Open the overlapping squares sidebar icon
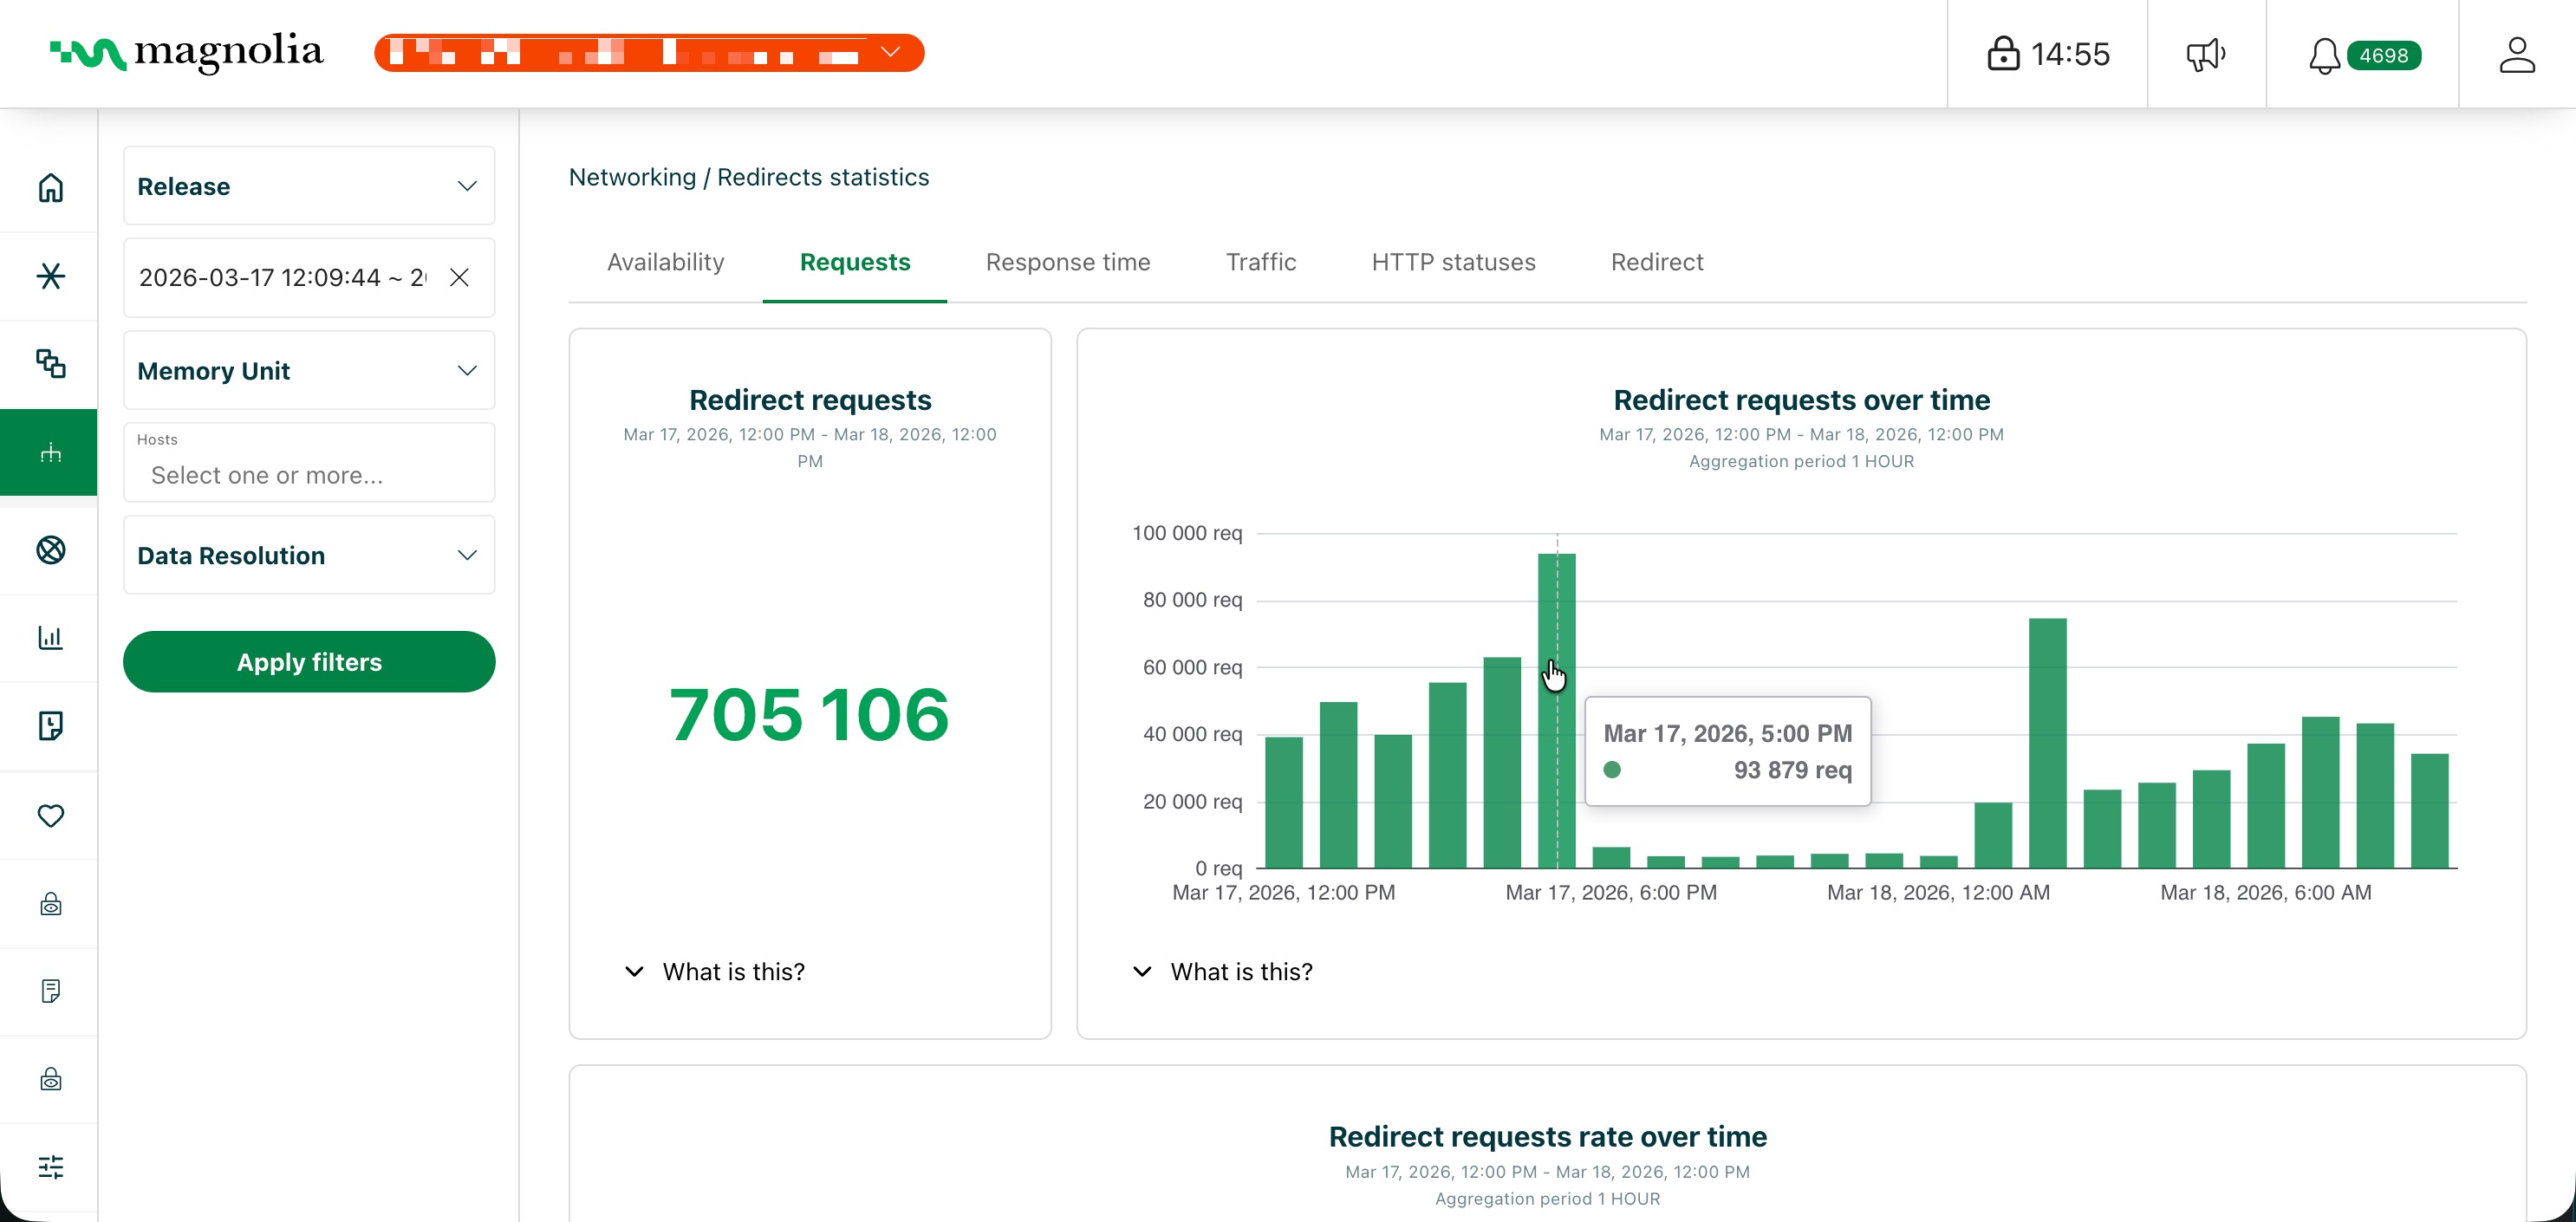This screenshot has height=1222, width=2576. tap(50, 364)
